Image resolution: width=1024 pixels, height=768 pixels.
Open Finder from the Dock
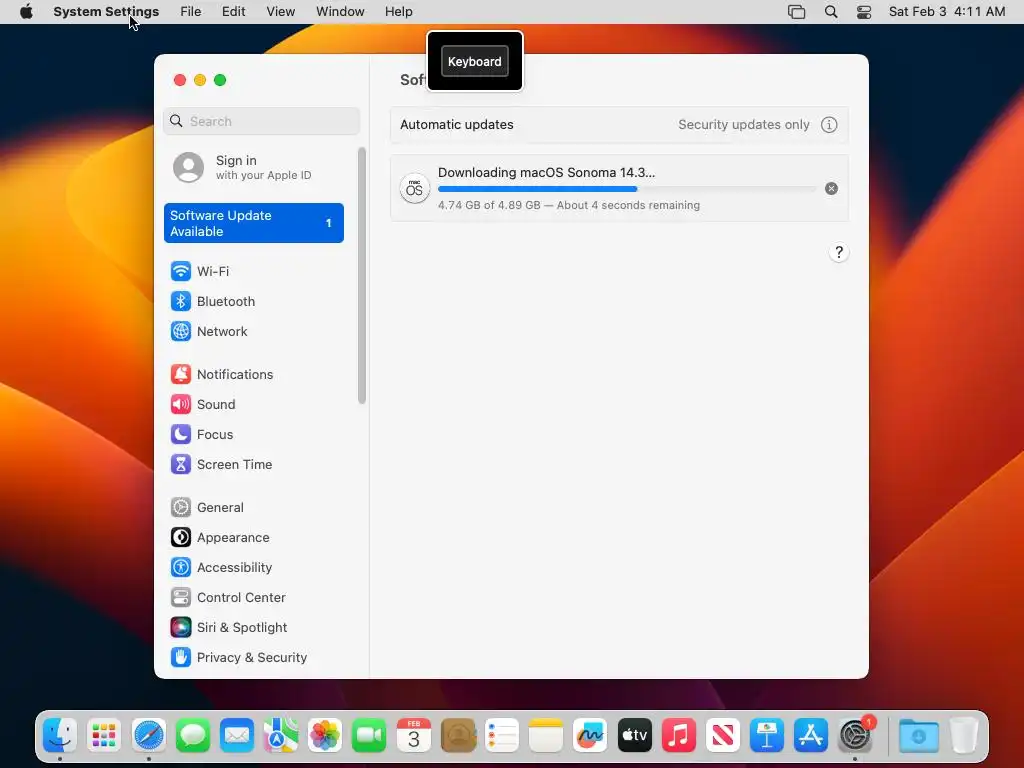point(59,735)
